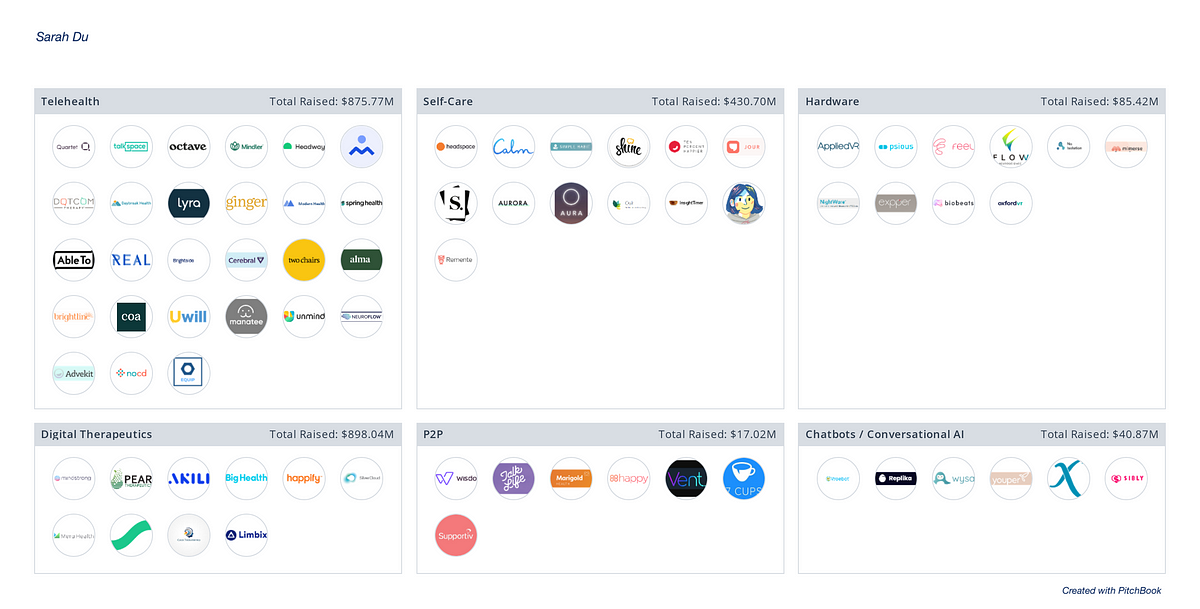Click the yellow Two Chairs logo

(x=304, y=260)
